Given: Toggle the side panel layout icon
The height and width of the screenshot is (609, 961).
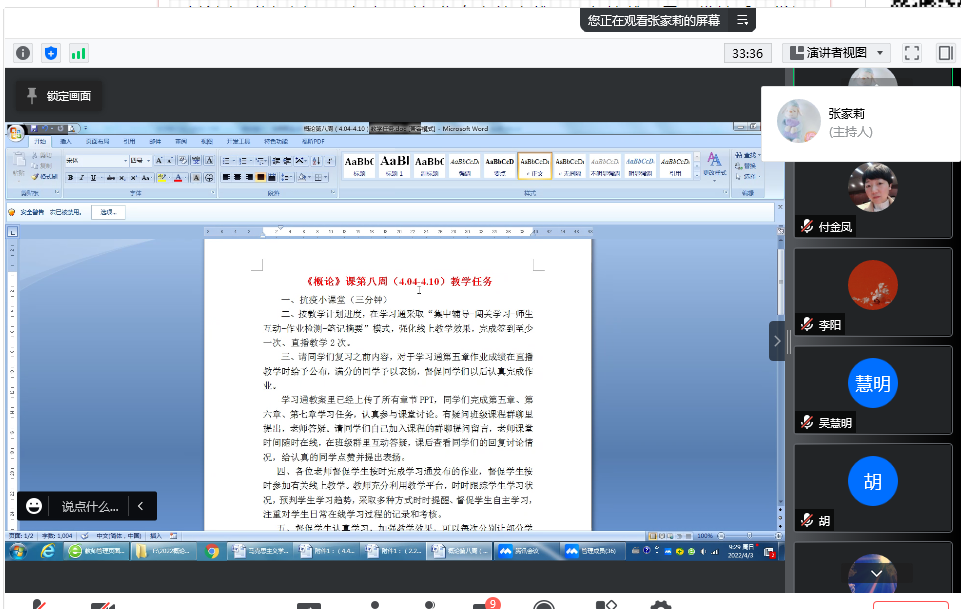Looking at the screenshot, I should tap(944, 53).
